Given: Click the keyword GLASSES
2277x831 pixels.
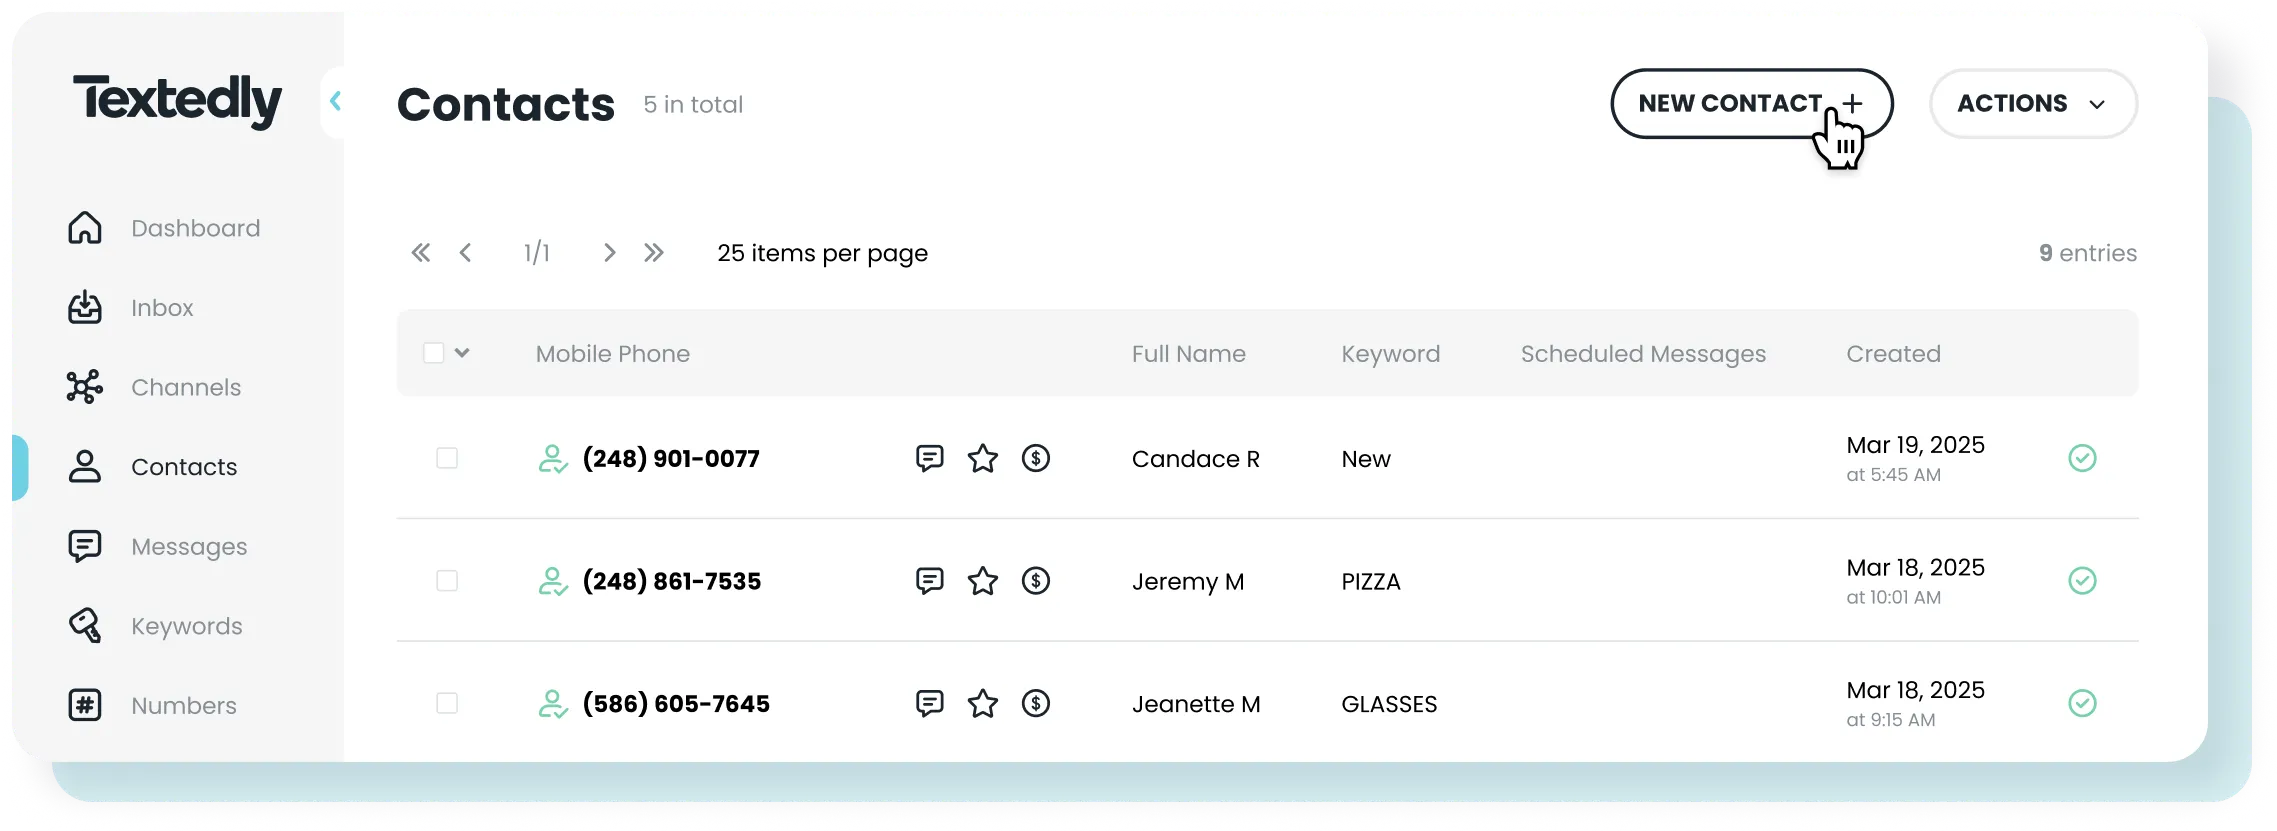Looking at the screenshot, I should 1389,705.
